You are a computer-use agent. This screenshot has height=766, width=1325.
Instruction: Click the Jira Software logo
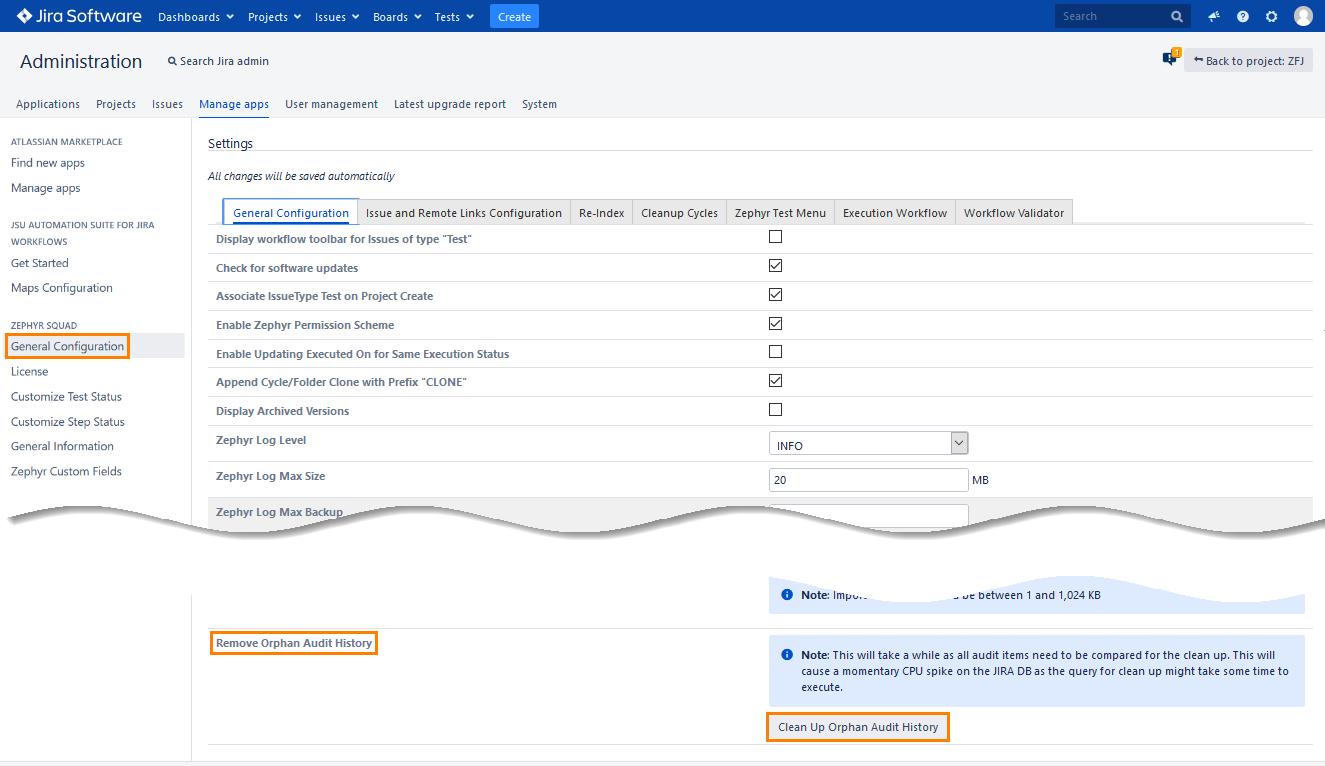point(79,16)
